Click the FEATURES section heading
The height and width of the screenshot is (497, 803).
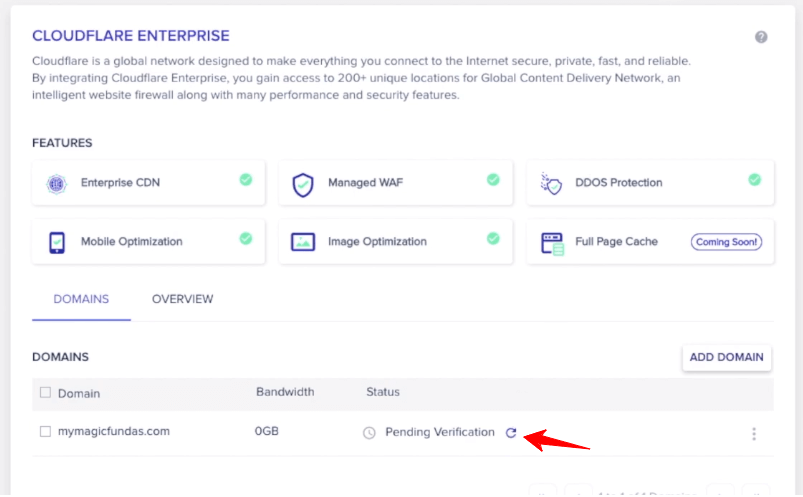click(62, 143)
